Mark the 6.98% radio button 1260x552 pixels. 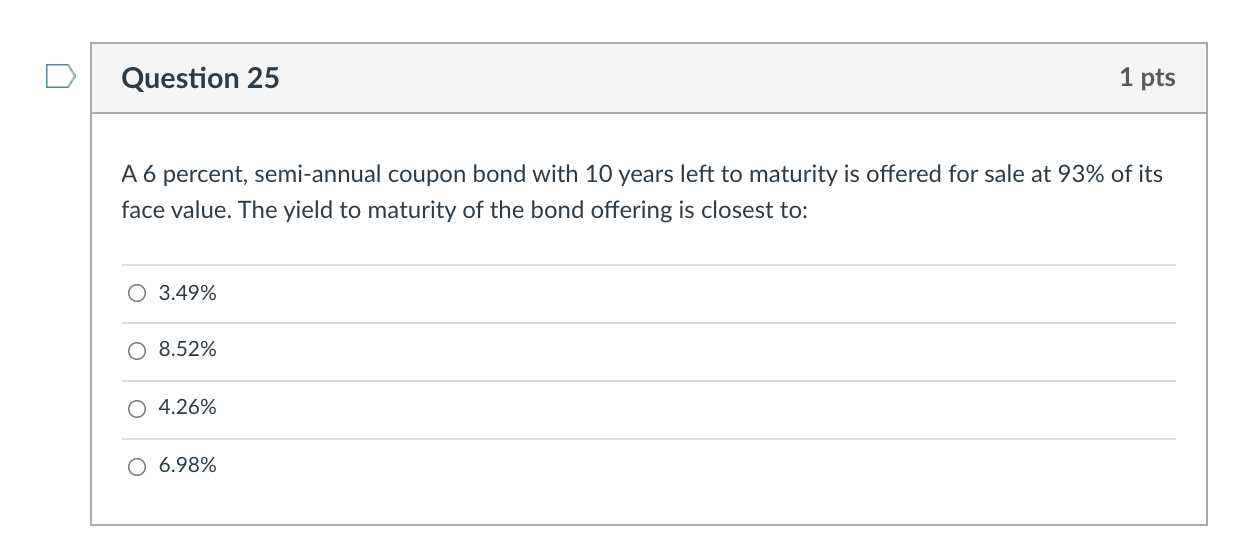click(136, 466)
